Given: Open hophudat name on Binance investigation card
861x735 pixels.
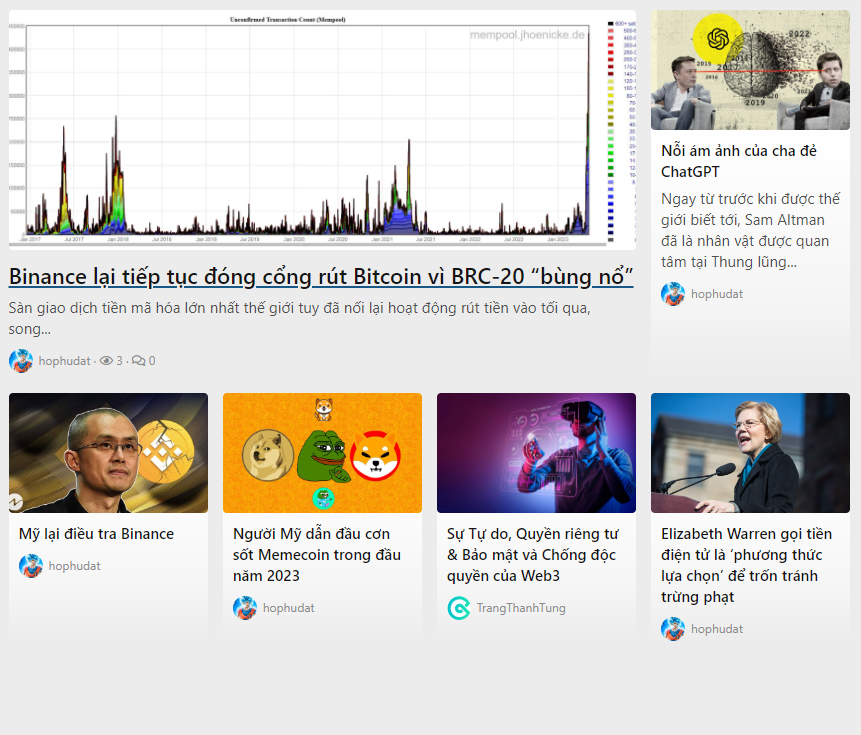Looking at the screenshot, I should point(74,566).
